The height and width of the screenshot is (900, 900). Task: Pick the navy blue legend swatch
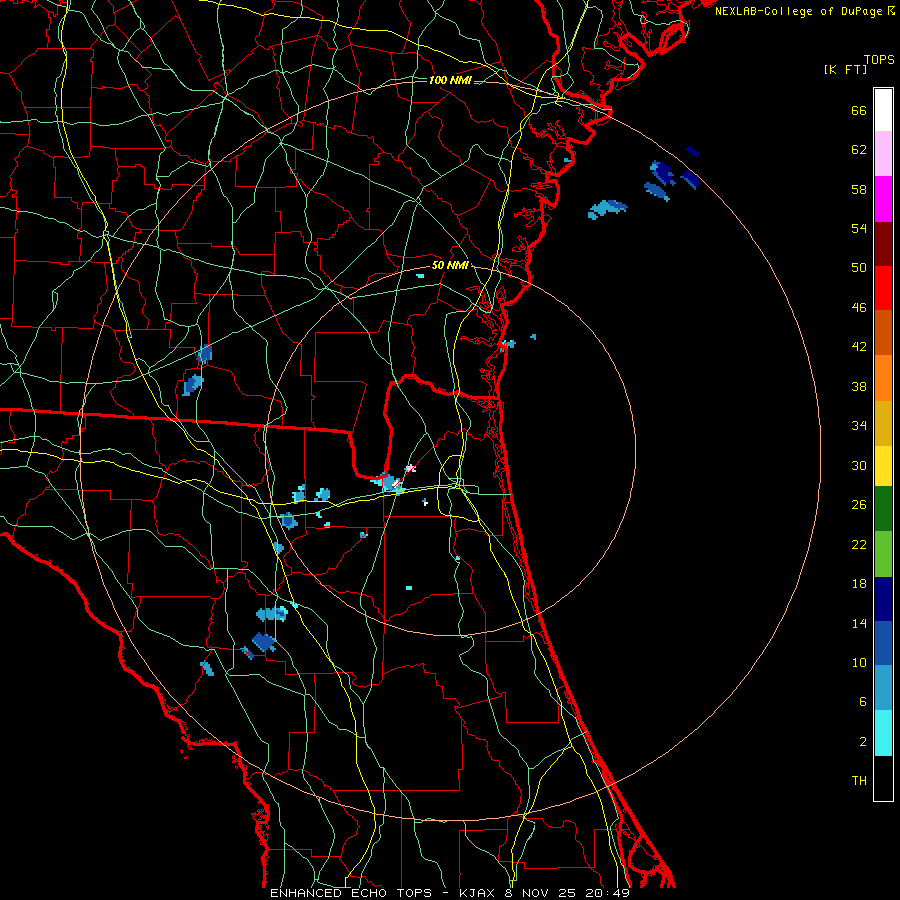point(883,599)
